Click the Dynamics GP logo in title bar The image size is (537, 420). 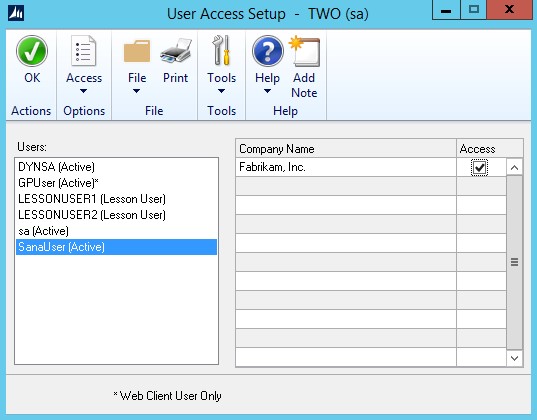click(16, 13)
